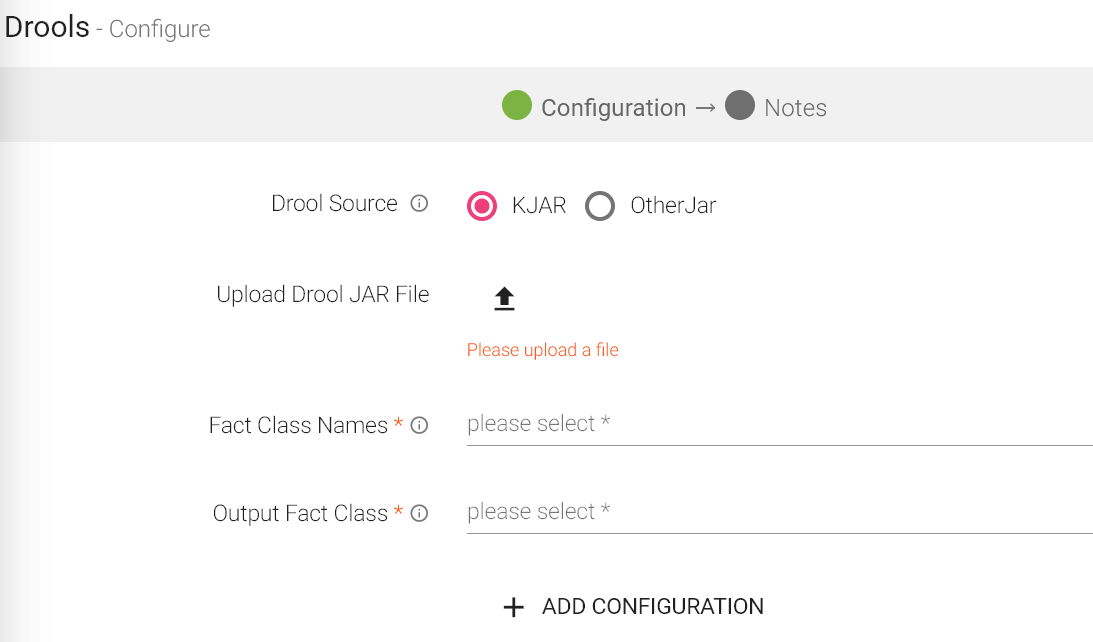
Task: Select the OtherJar radio button
Action: pyautogui.click(x=600, y=206)
